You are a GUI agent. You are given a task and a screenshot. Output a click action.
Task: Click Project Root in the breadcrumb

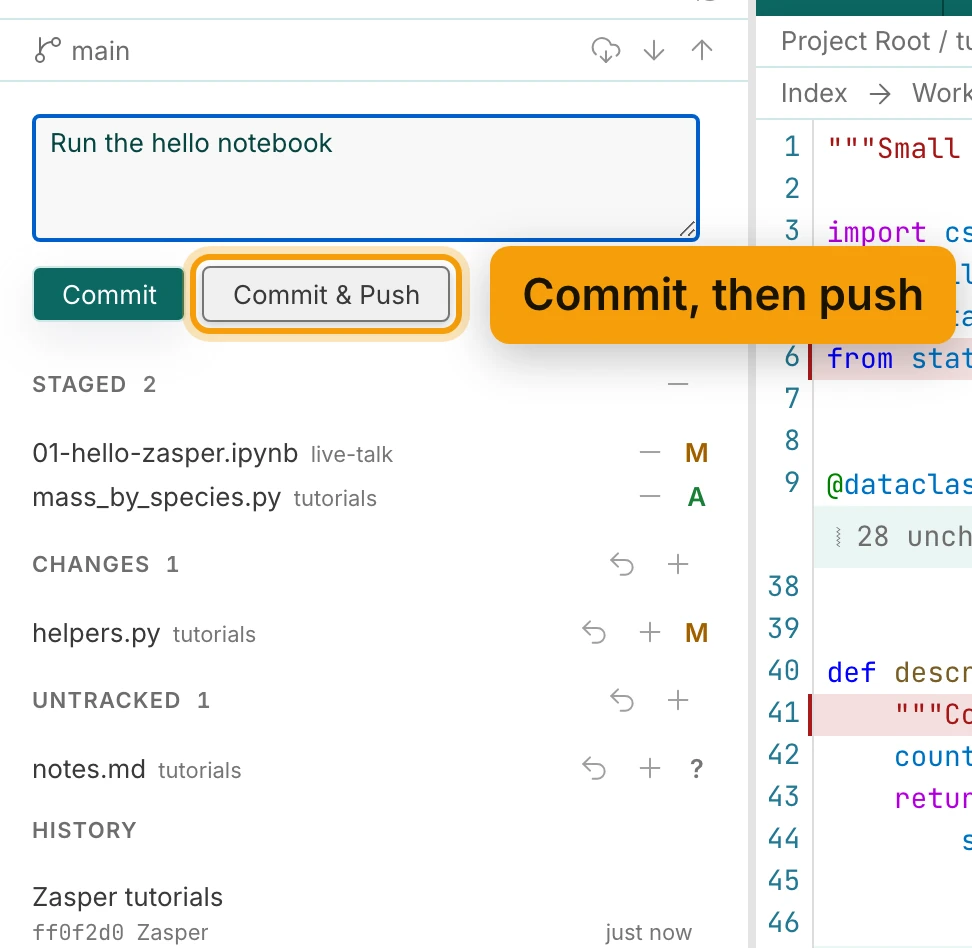click(x=855, y=42)
